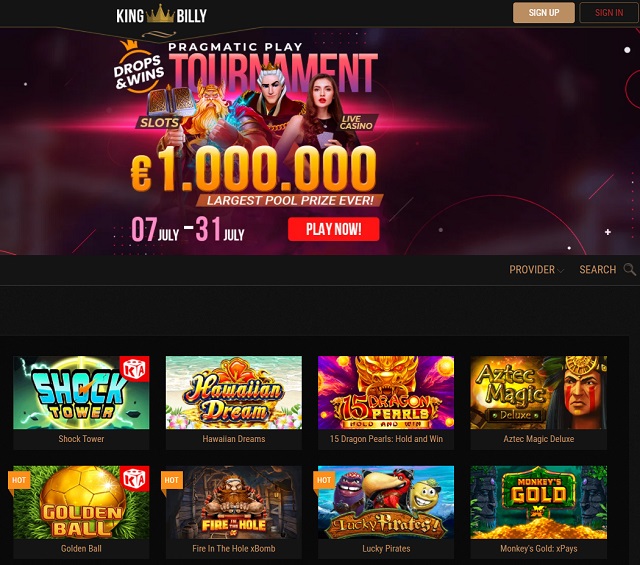Click the PLAY NOW! banner button
640x565 pixels.
[333, 229]
